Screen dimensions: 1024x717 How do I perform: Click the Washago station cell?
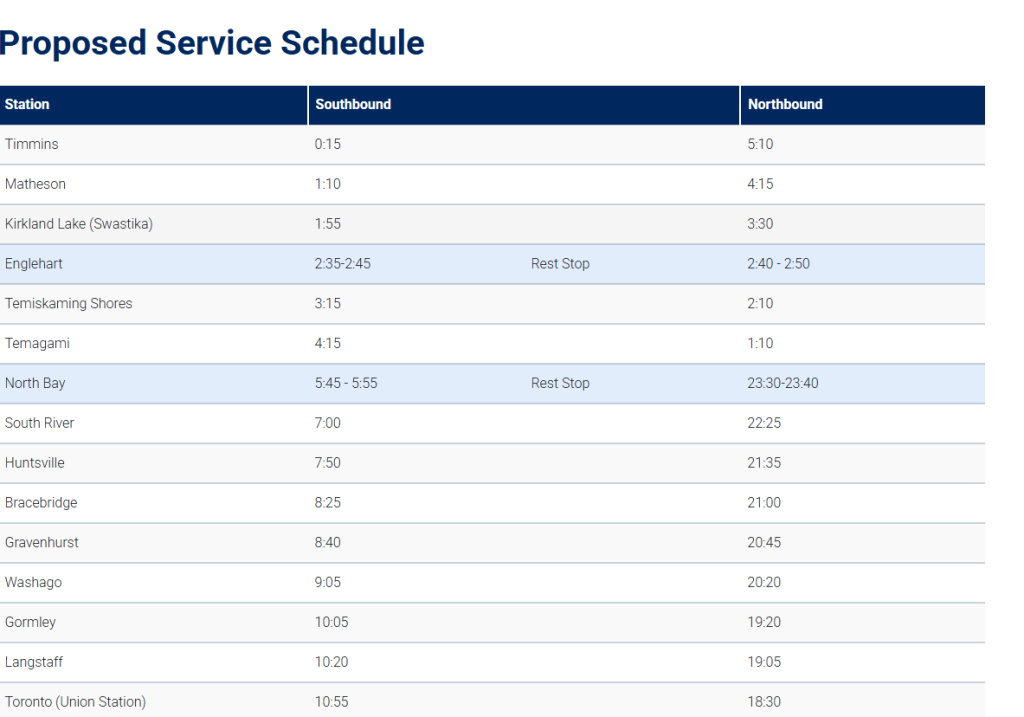point(33,582)
